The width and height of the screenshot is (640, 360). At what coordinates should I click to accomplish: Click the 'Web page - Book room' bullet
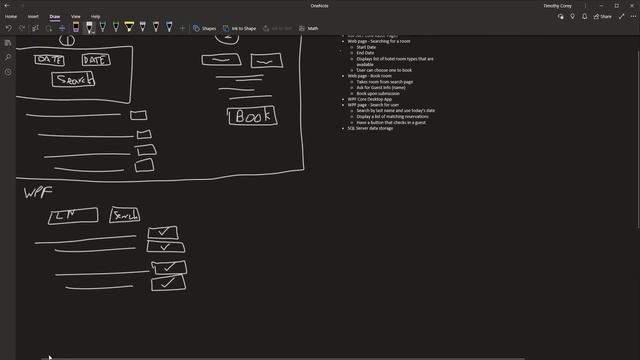coord(369,76)
